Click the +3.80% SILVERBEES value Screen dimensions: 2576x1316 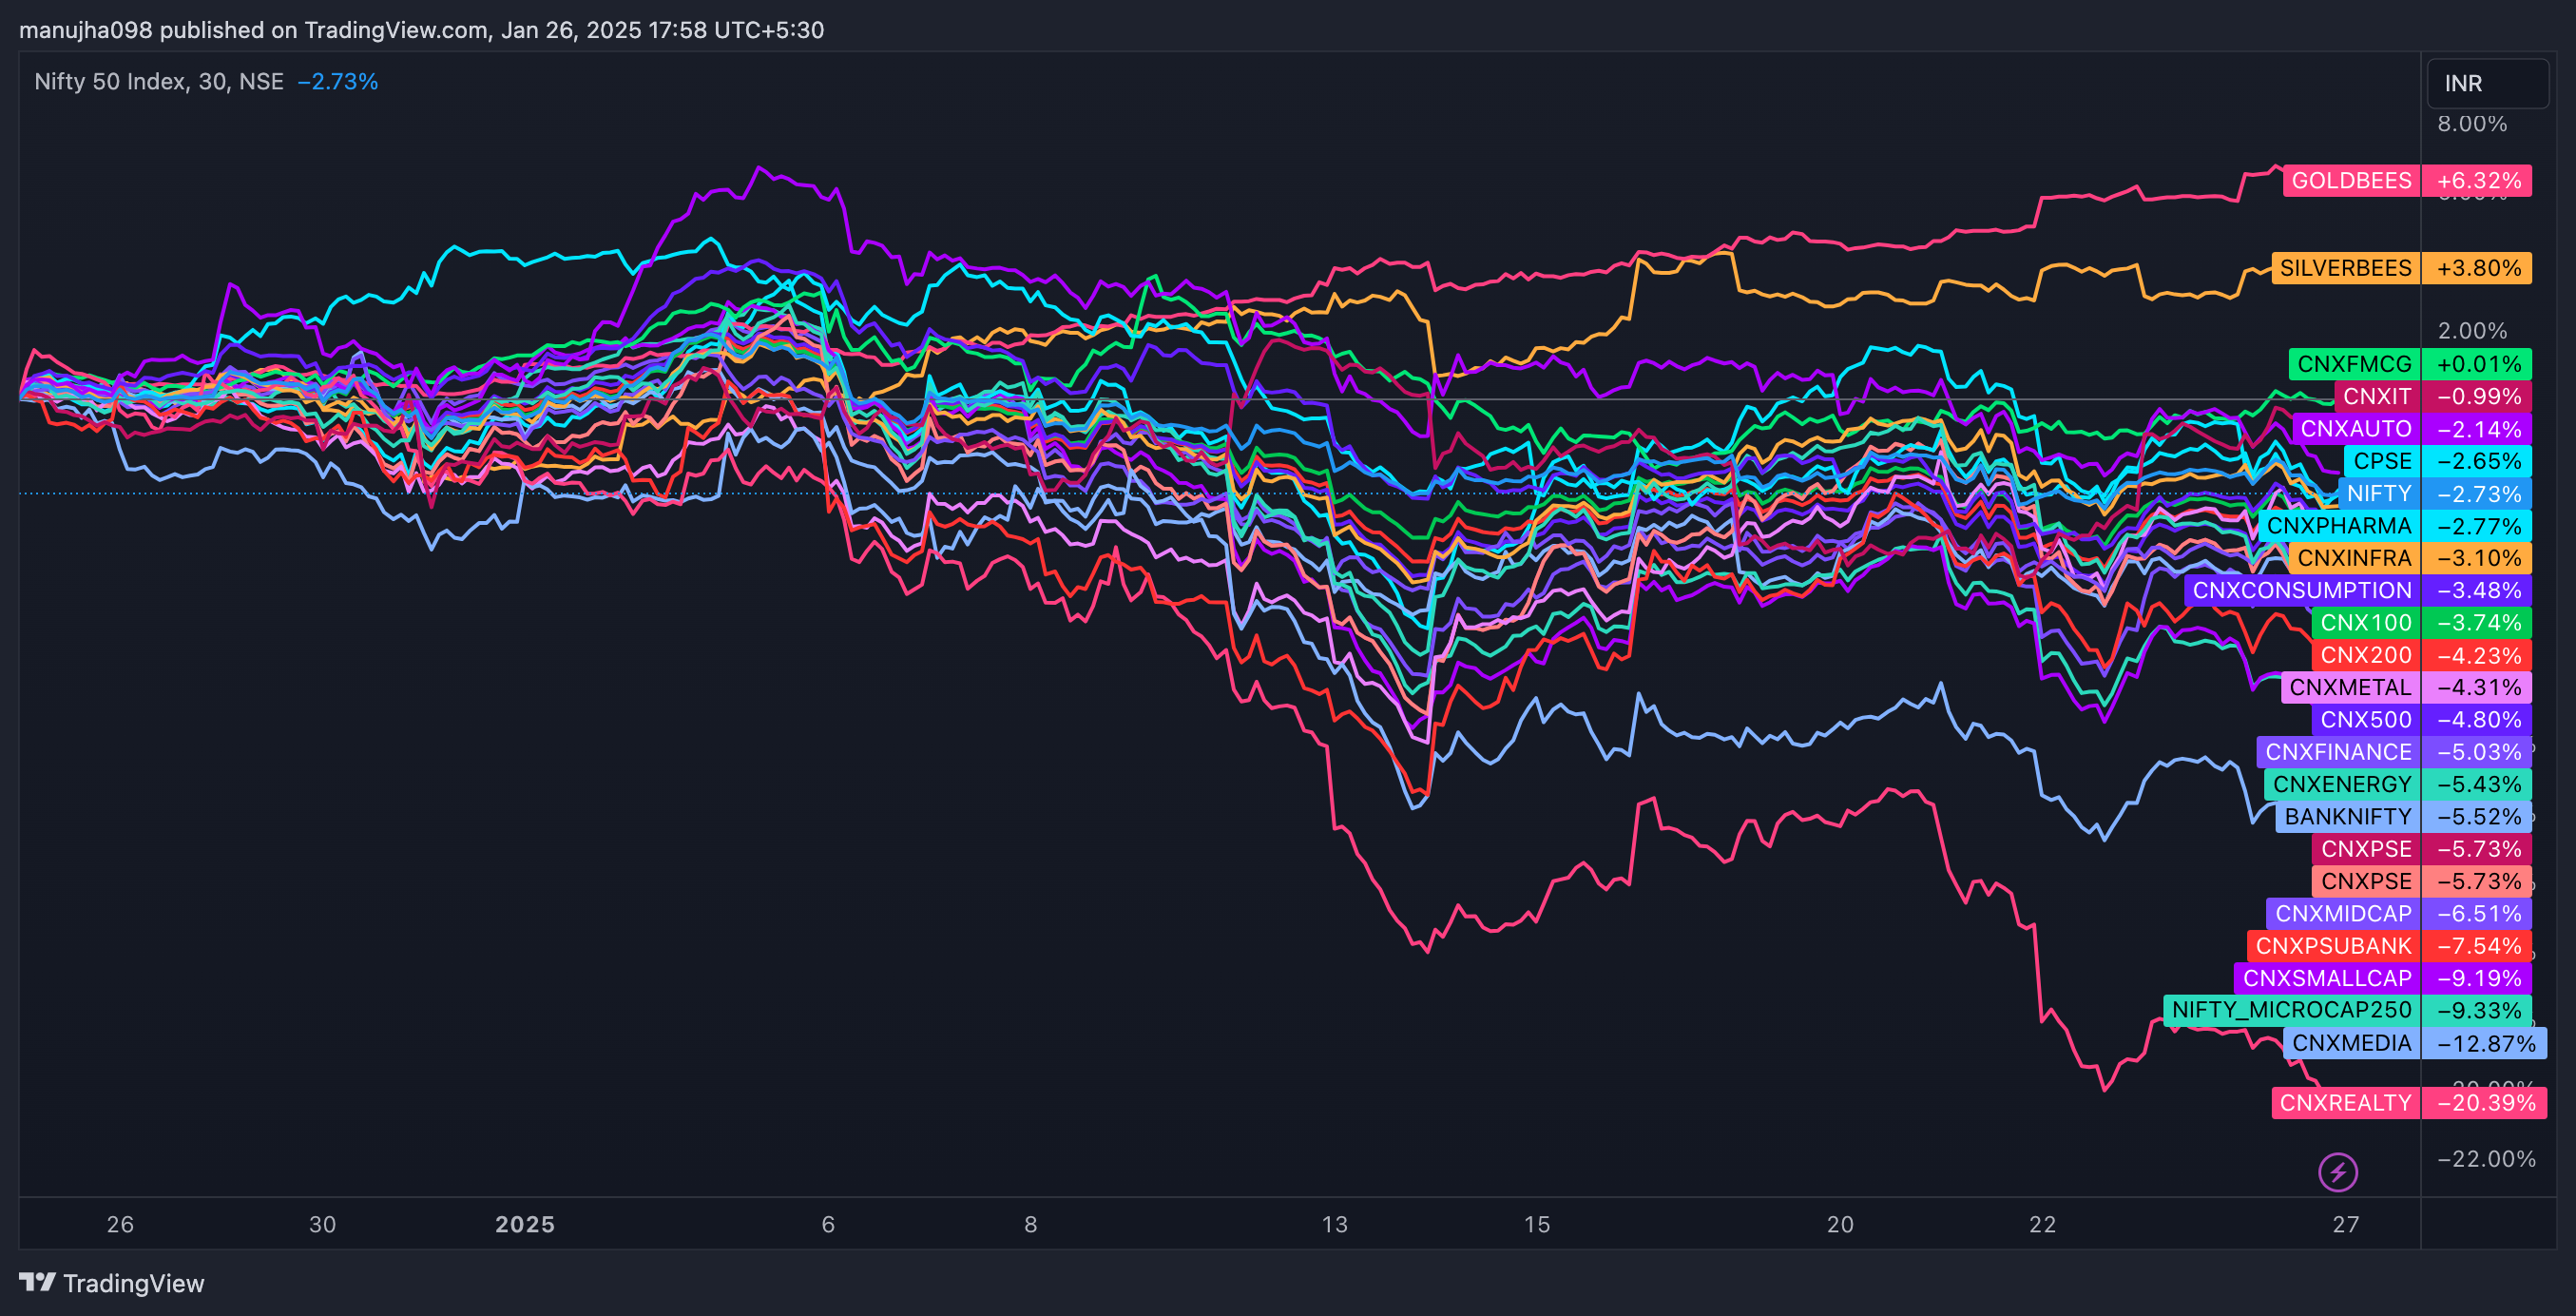click(2478, 268)
